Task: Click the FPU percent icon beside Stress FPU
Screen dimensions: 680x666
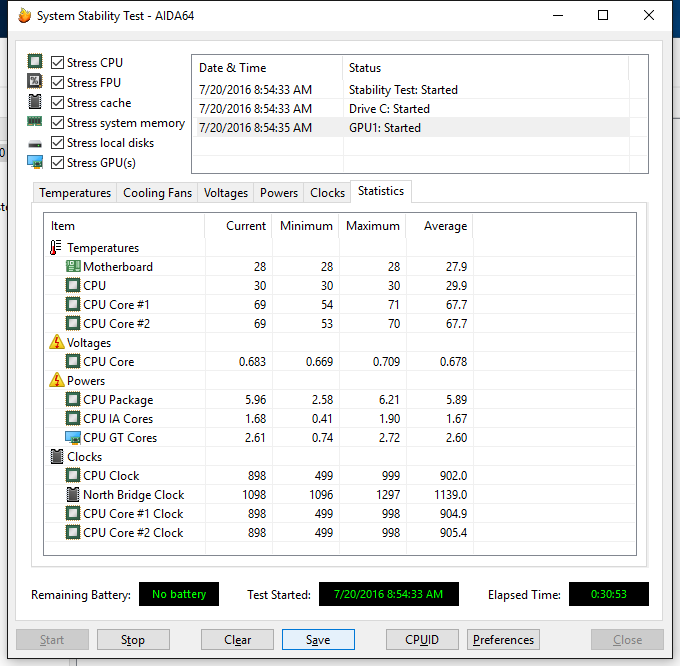Action: click(x=35, y=81)
